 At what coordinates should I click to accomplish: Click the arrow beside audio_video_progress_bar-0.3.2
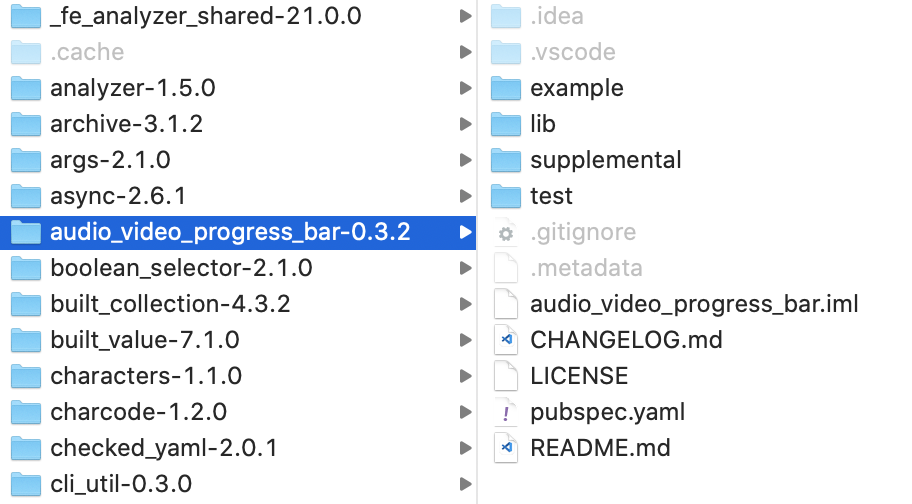(x=464, y=232)
